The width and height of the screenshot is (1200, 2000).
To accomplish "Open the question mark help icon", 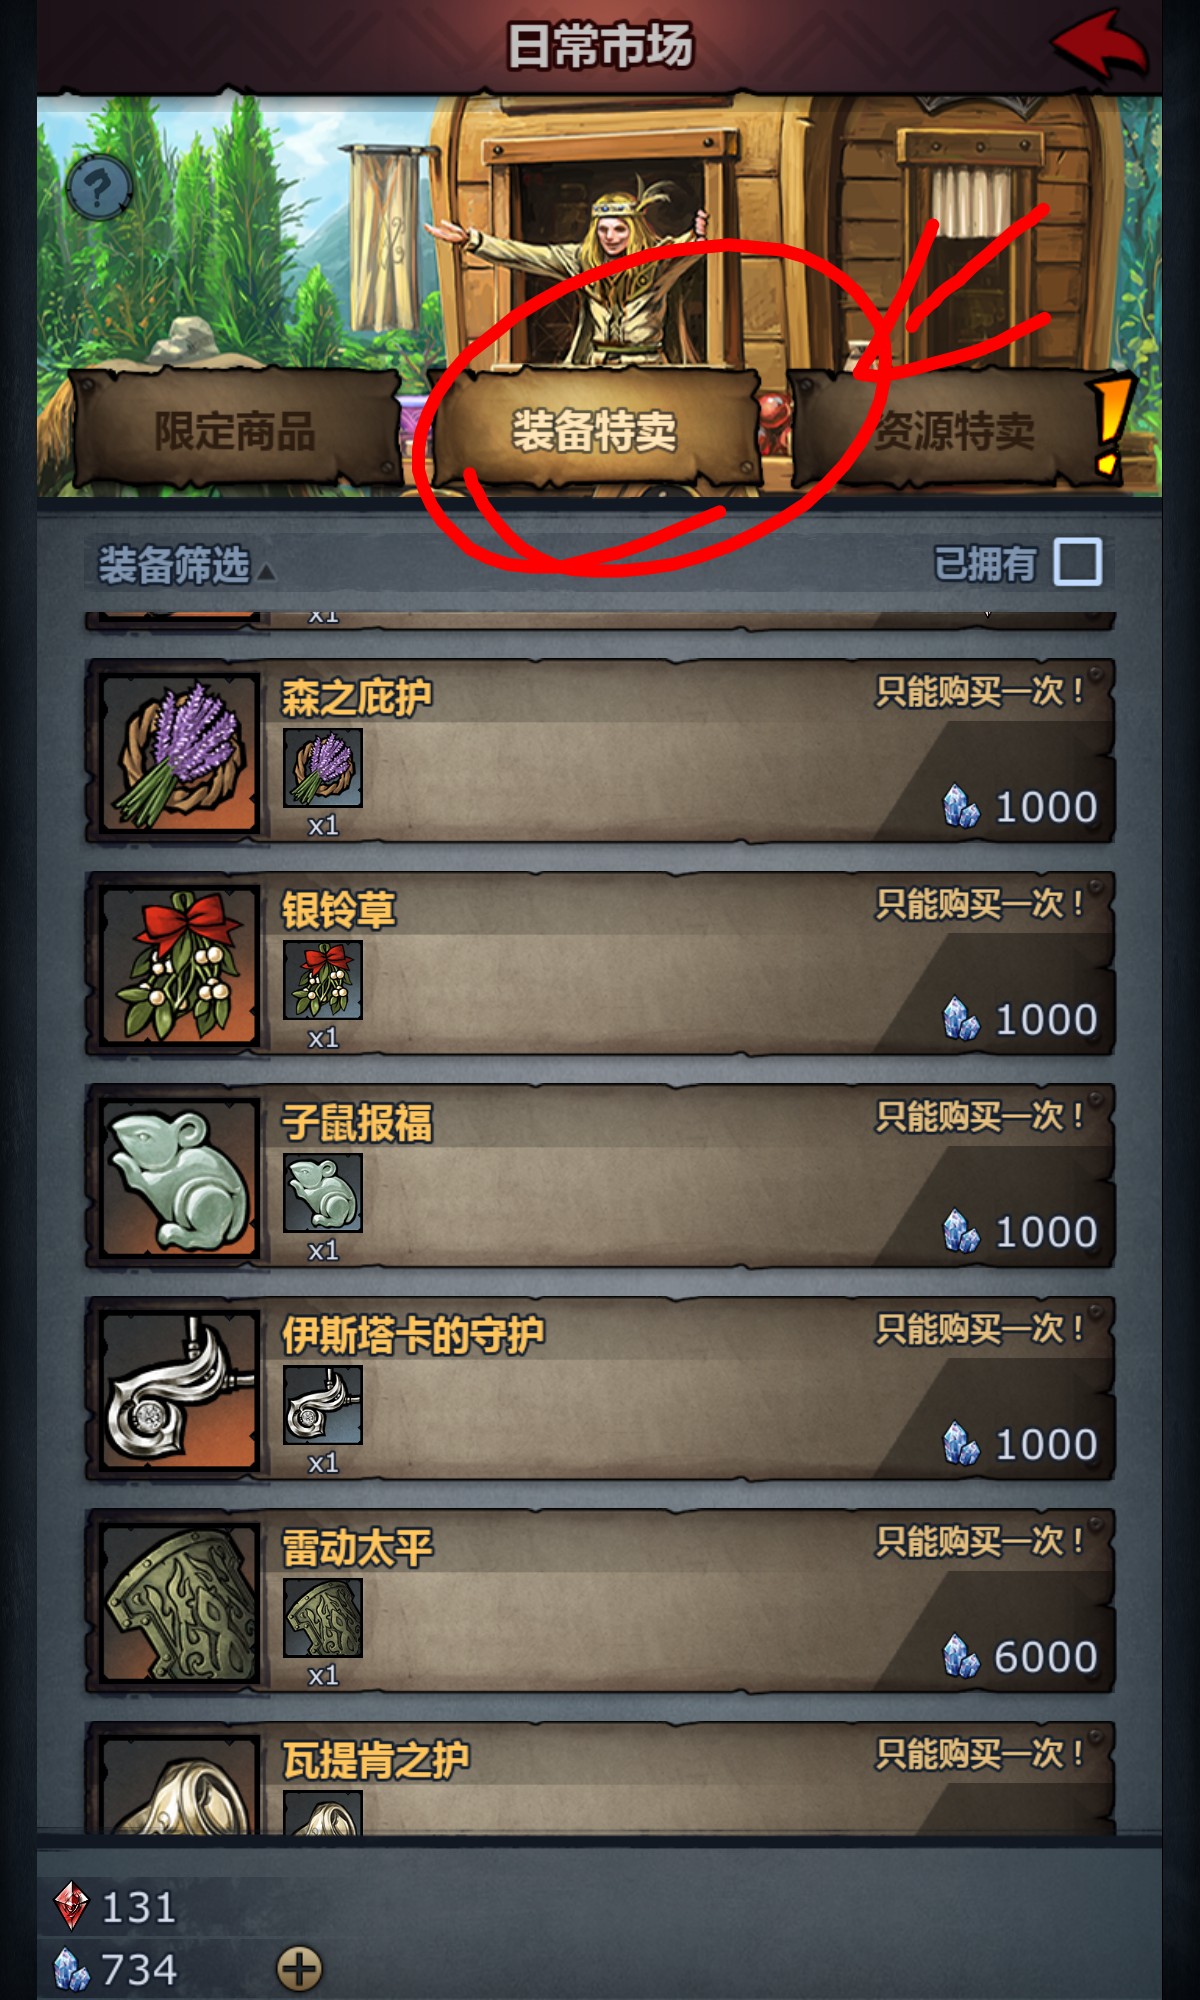I will 99,187.
